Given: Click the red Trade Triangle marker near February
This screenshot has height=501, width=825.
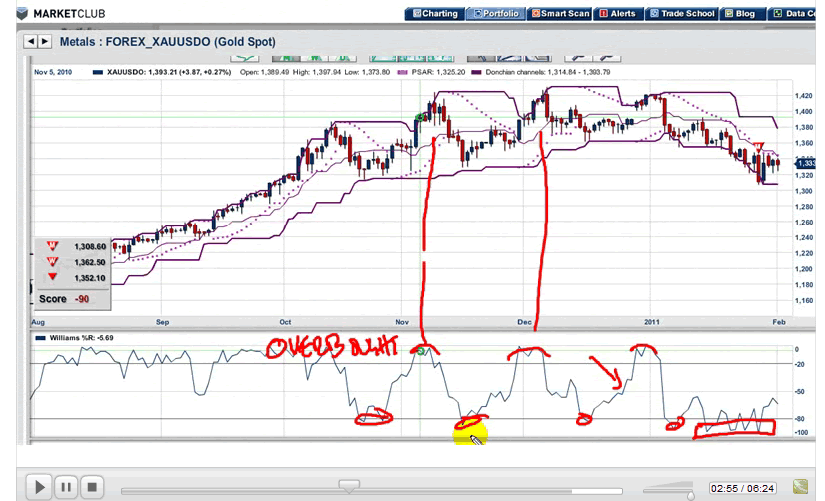Looking at the screenshot, I should [x=758, y=146].
